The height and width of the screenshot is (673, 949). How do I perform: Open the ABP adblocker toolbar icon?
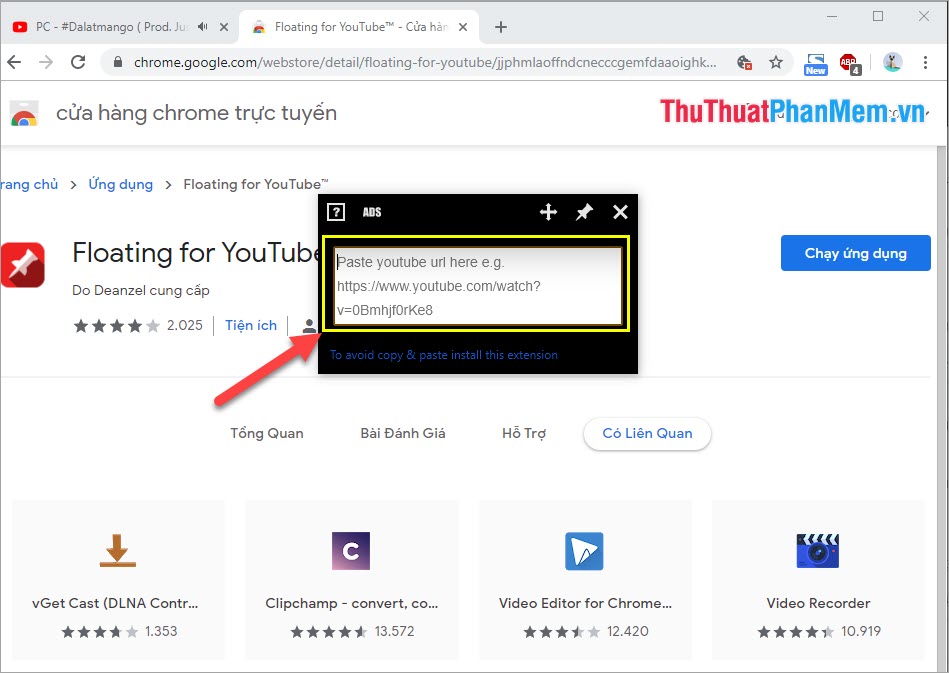tap(849, 62)
